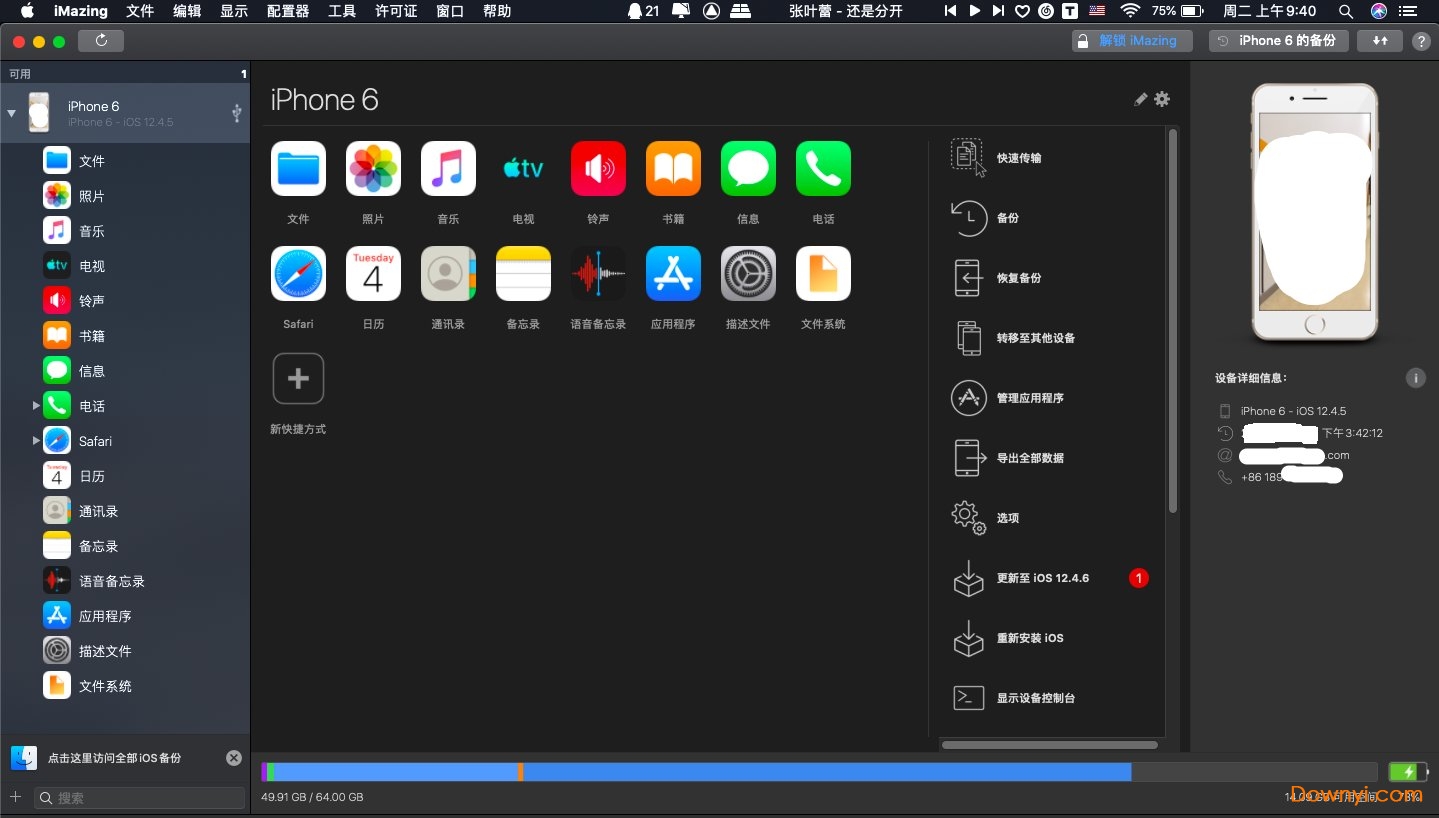Viewport: 1439px width, 818px height.
Task: Click the 搜索 field in the sidebar
Action: click(x=140, y=798)
